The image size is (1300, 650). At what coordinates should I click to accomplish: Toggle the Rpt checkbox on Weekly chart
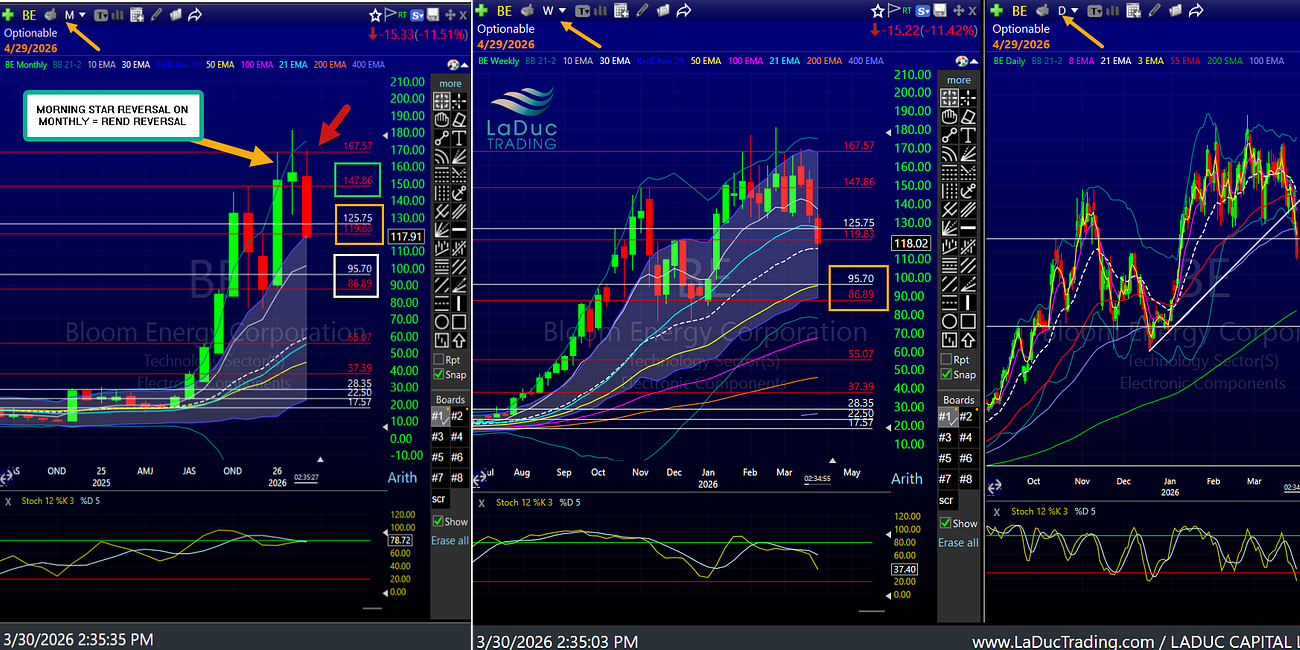pyautogui.click(x=948, y=359)
